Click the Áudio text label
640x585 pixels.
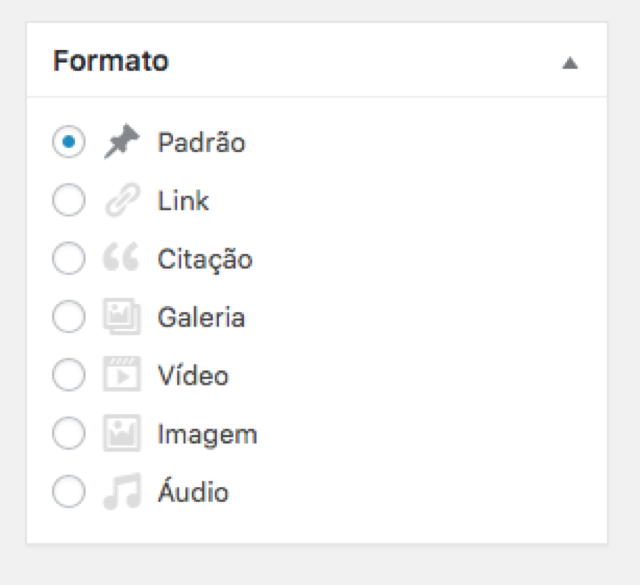pyautogui.click(x=193, y=493)
